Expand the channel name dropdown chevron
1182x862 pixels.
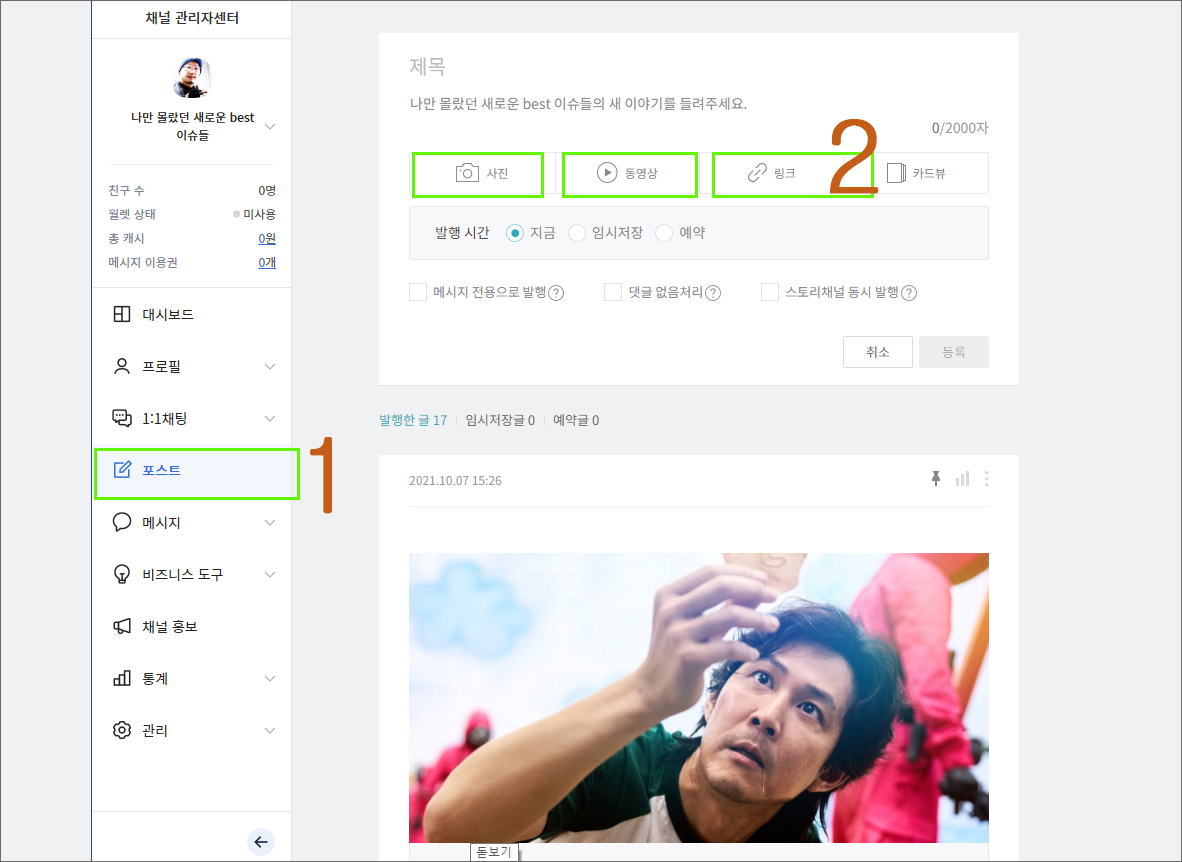tap(270, 127)
